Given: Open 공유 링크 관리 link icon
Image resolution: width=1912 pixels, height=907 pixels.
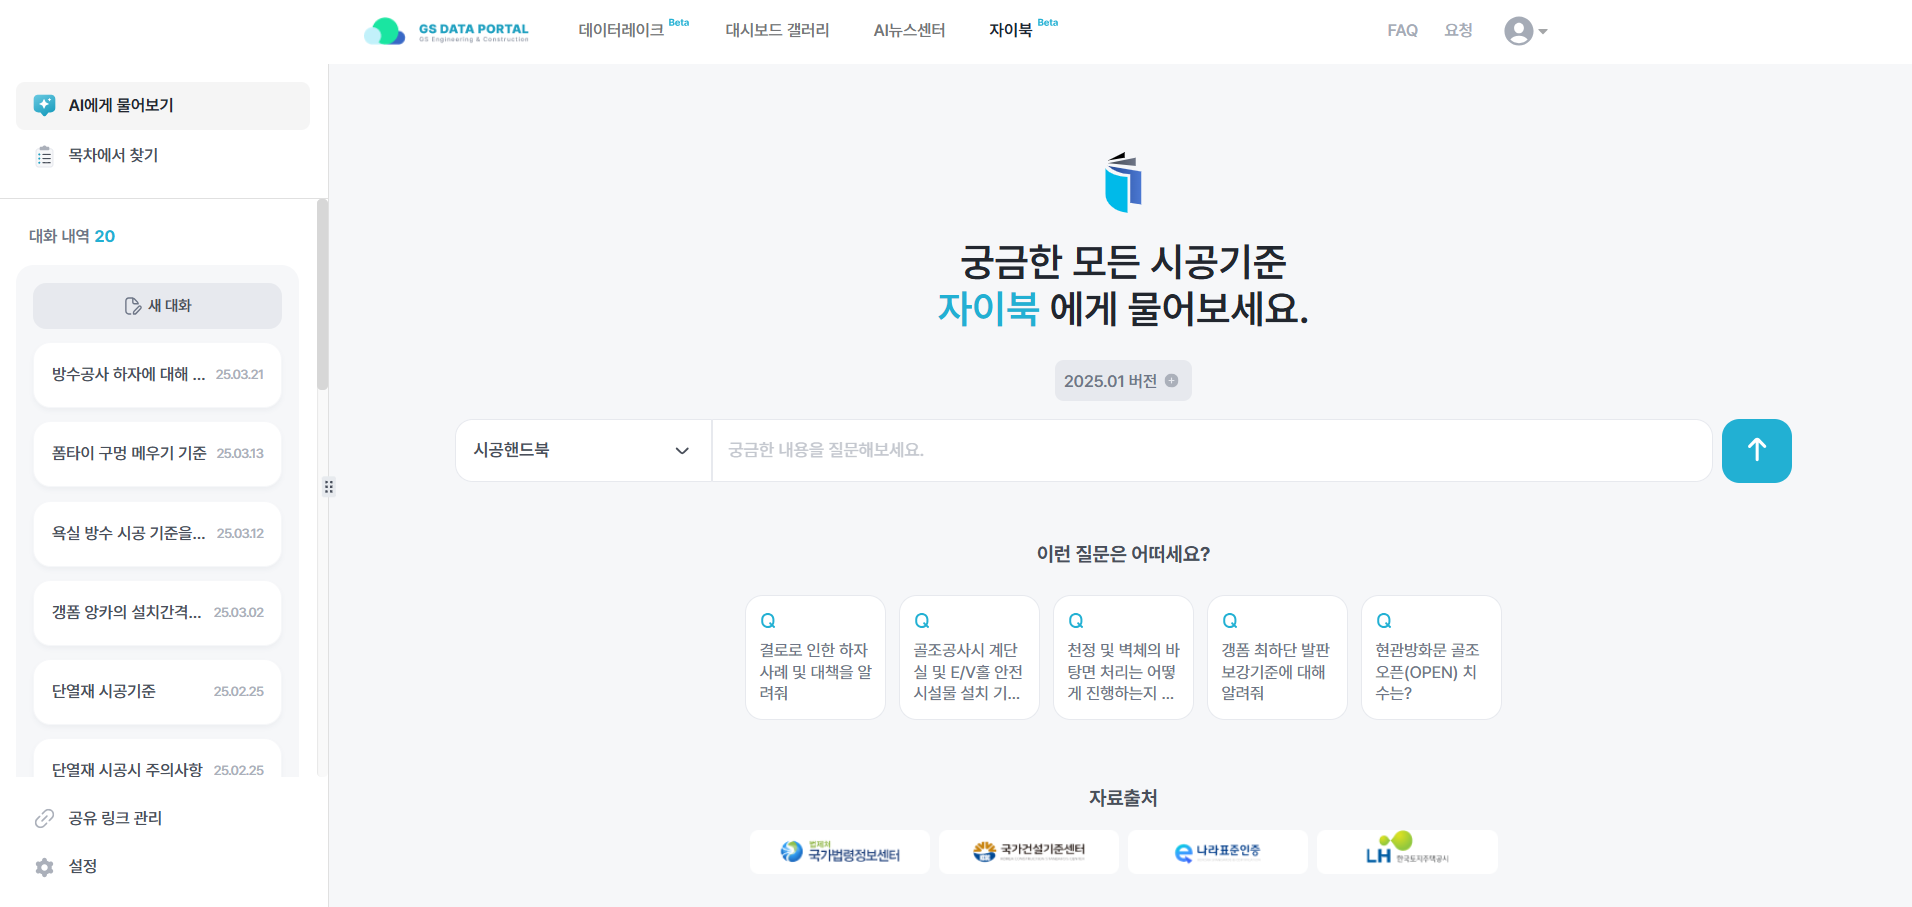Looking at the screenshot, I should point(44,819).
